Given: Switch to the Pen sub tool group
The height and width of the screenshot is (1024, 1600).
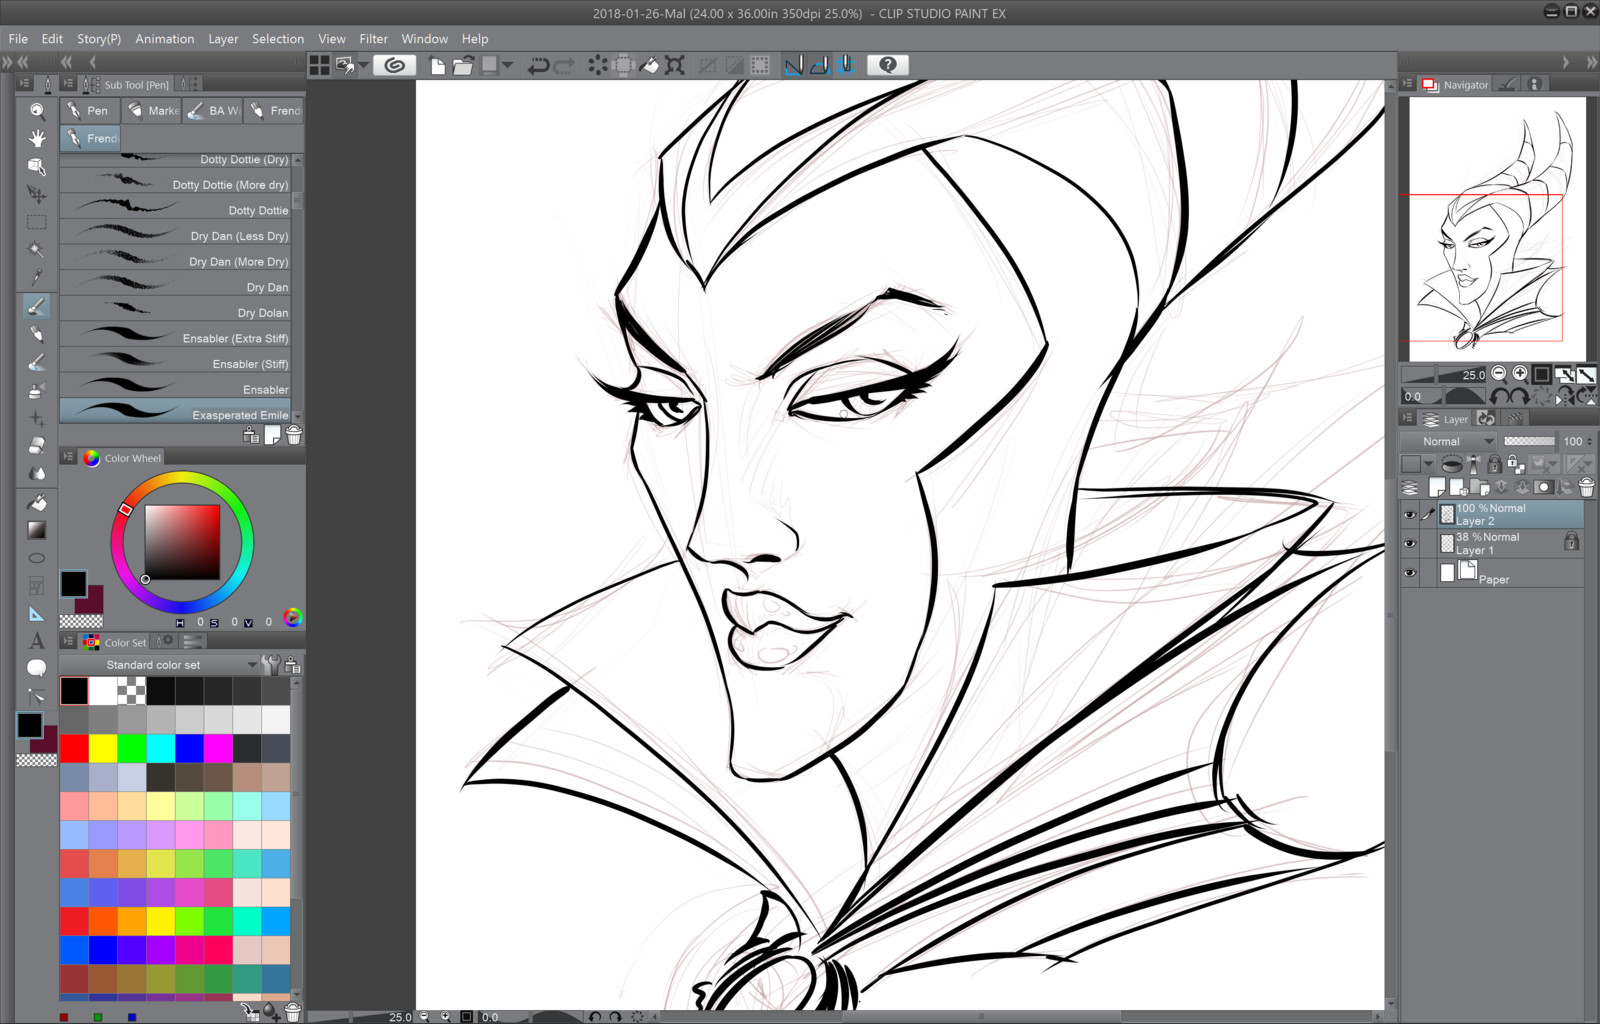Looking at the screenshot, I should click(90, 110).
